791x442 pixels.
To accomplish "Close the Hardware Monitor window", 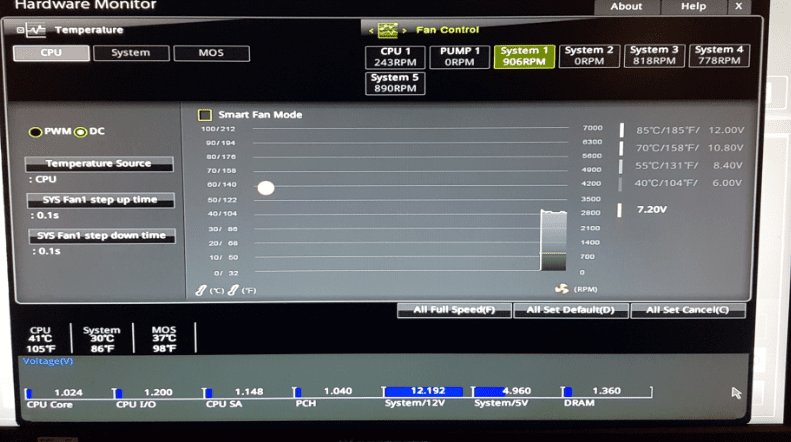I will [739, 6].
